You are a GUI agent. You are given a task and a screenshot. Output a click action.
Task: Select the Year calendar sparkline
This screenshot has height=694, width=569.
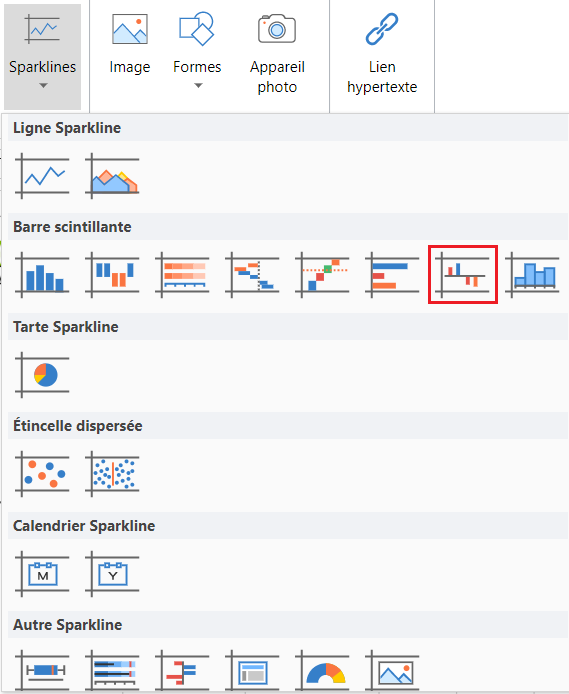tap(112, 574)
